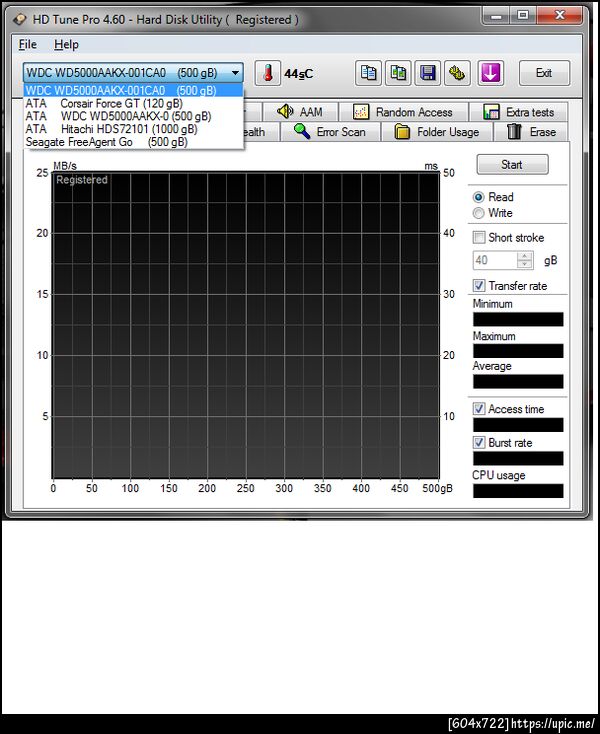Click the Minimum result field
600x734 pixels.
pyautogui.click(x=518, y=319)
